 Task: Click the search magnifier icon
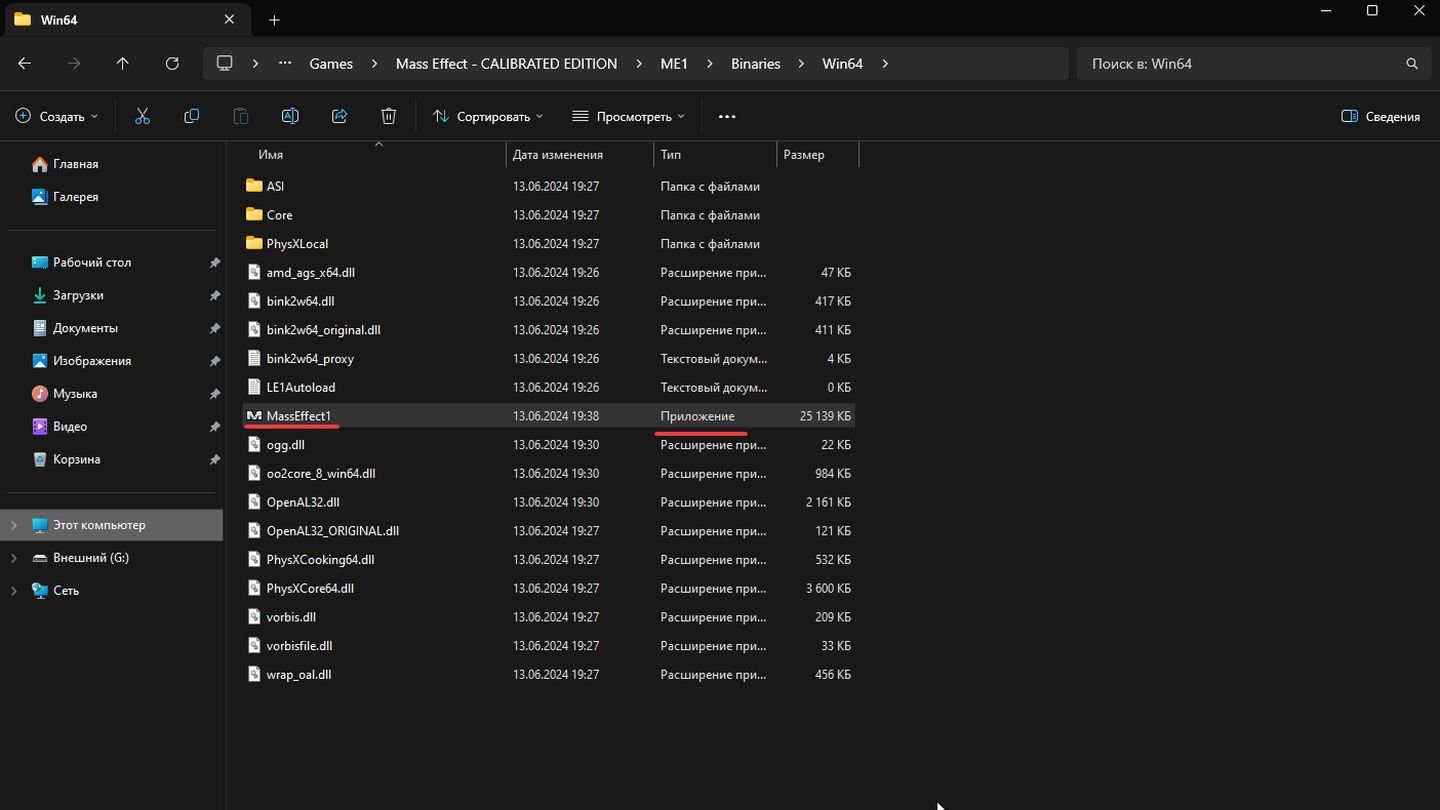[1412, 63]
